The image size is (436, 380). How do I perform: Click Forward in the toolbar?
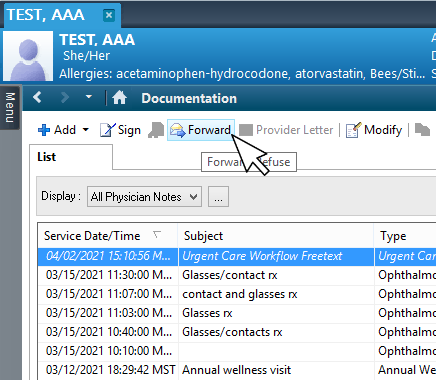tap(201, 130)
